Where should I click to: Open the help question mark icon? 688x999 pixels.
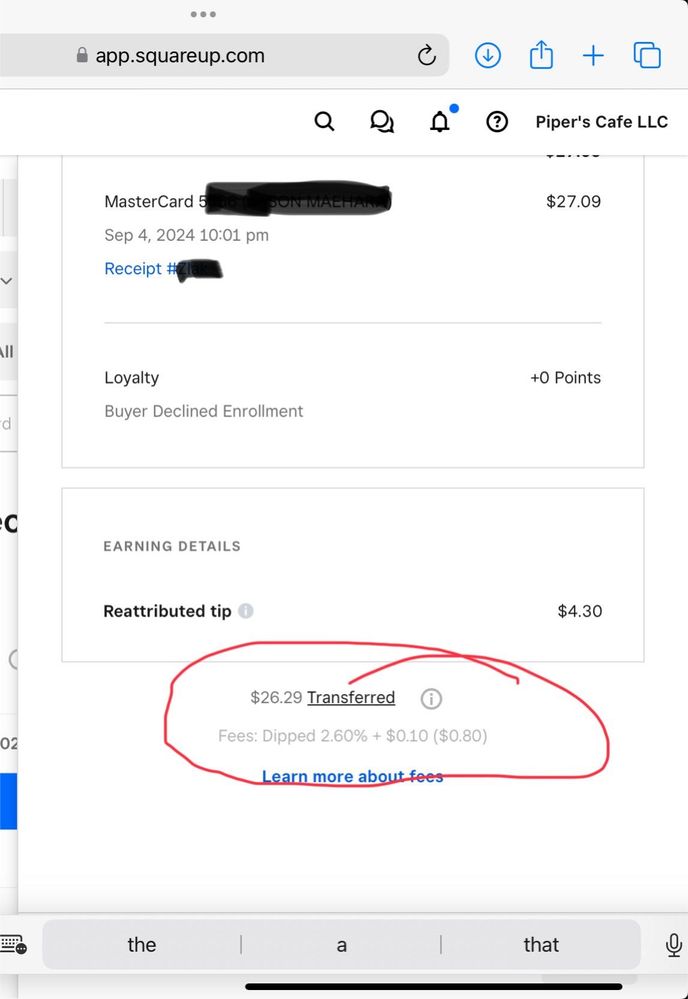pos(497,121)
